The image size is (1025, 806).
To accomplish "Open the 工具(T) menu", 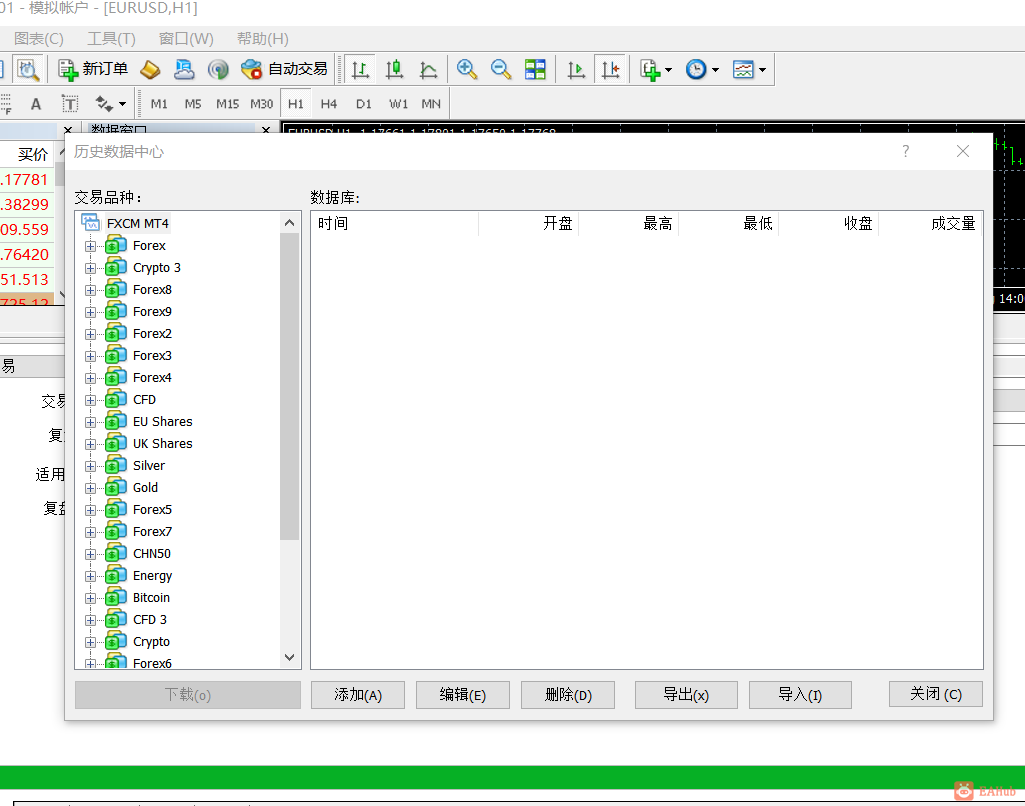I will point(111,39).
